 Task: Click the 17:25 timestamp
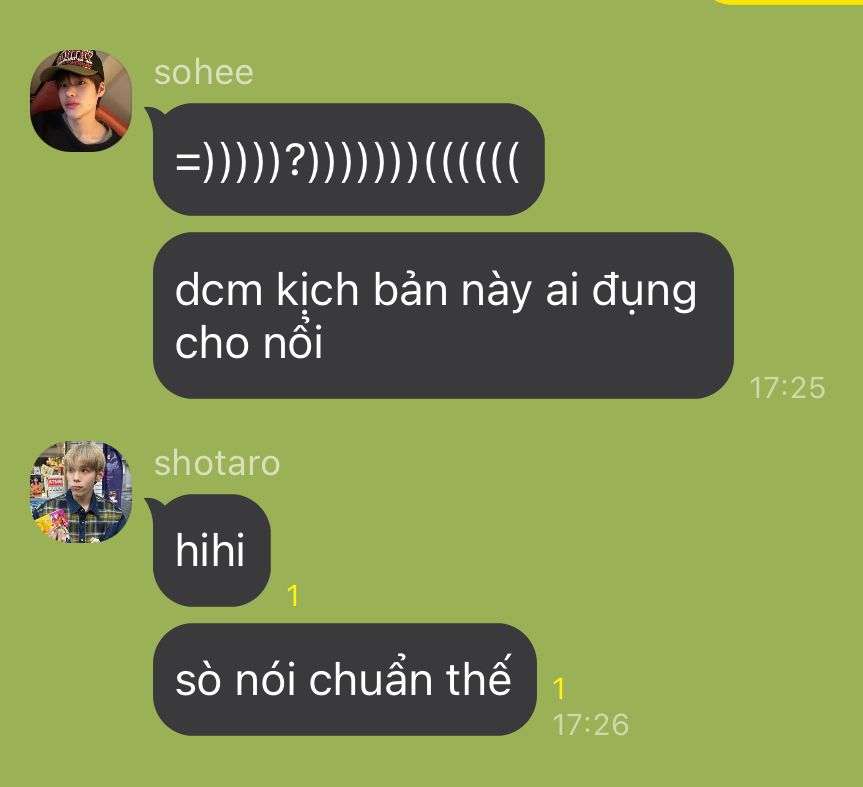pyautogui.click(x=787, y=387)
